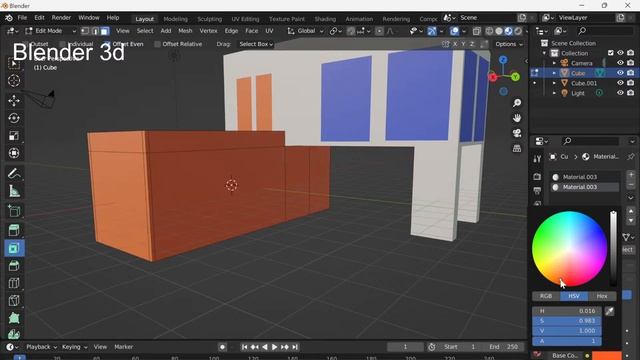Open the Playback dropdown
Viewport: 640px width, 360px height.
pos(42,347)
